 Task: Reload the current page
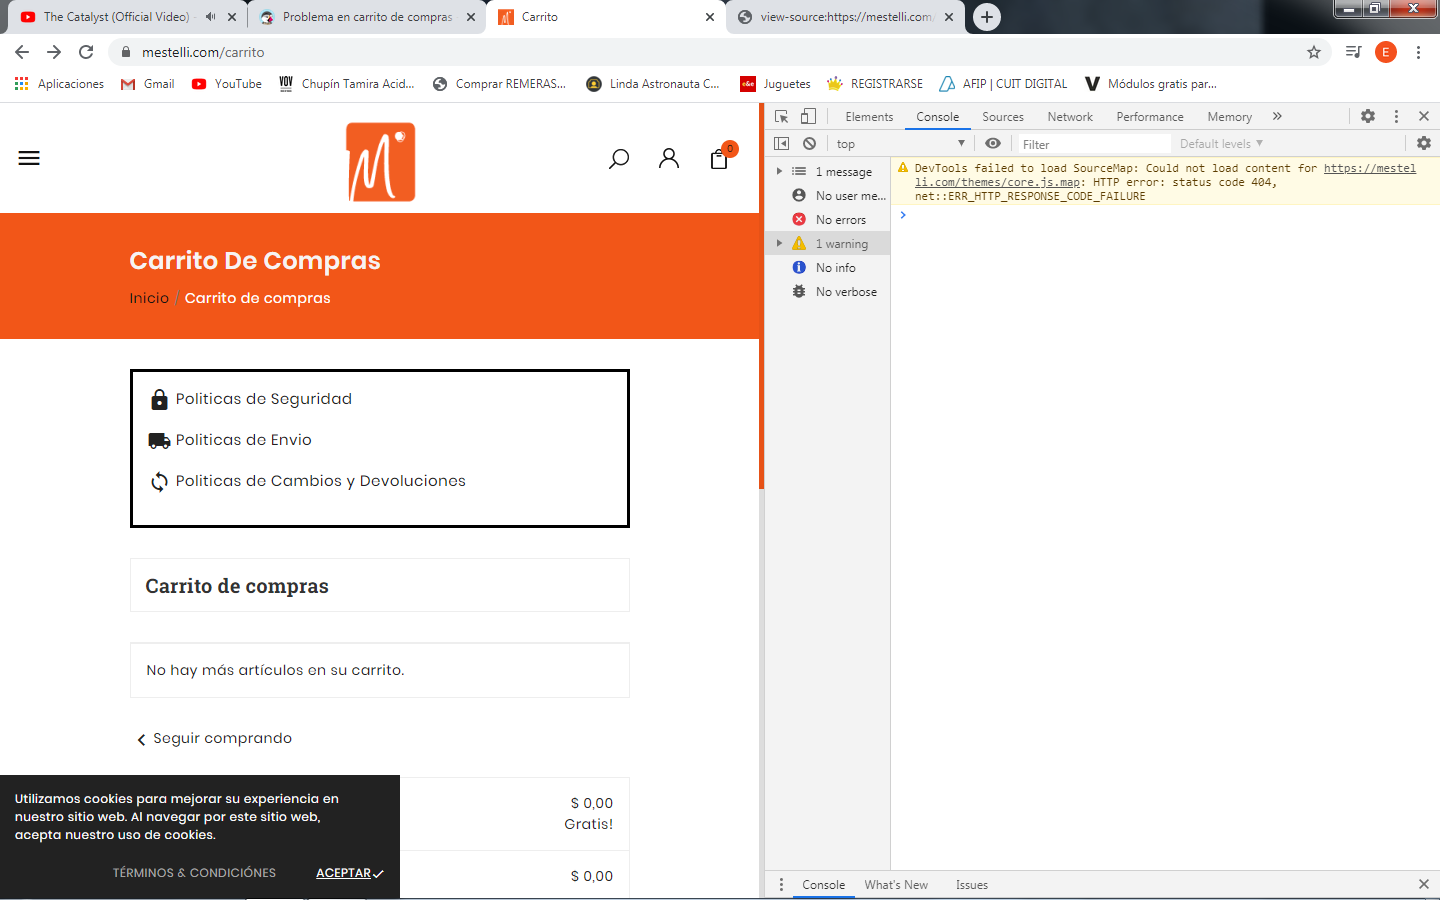point(86,52)
